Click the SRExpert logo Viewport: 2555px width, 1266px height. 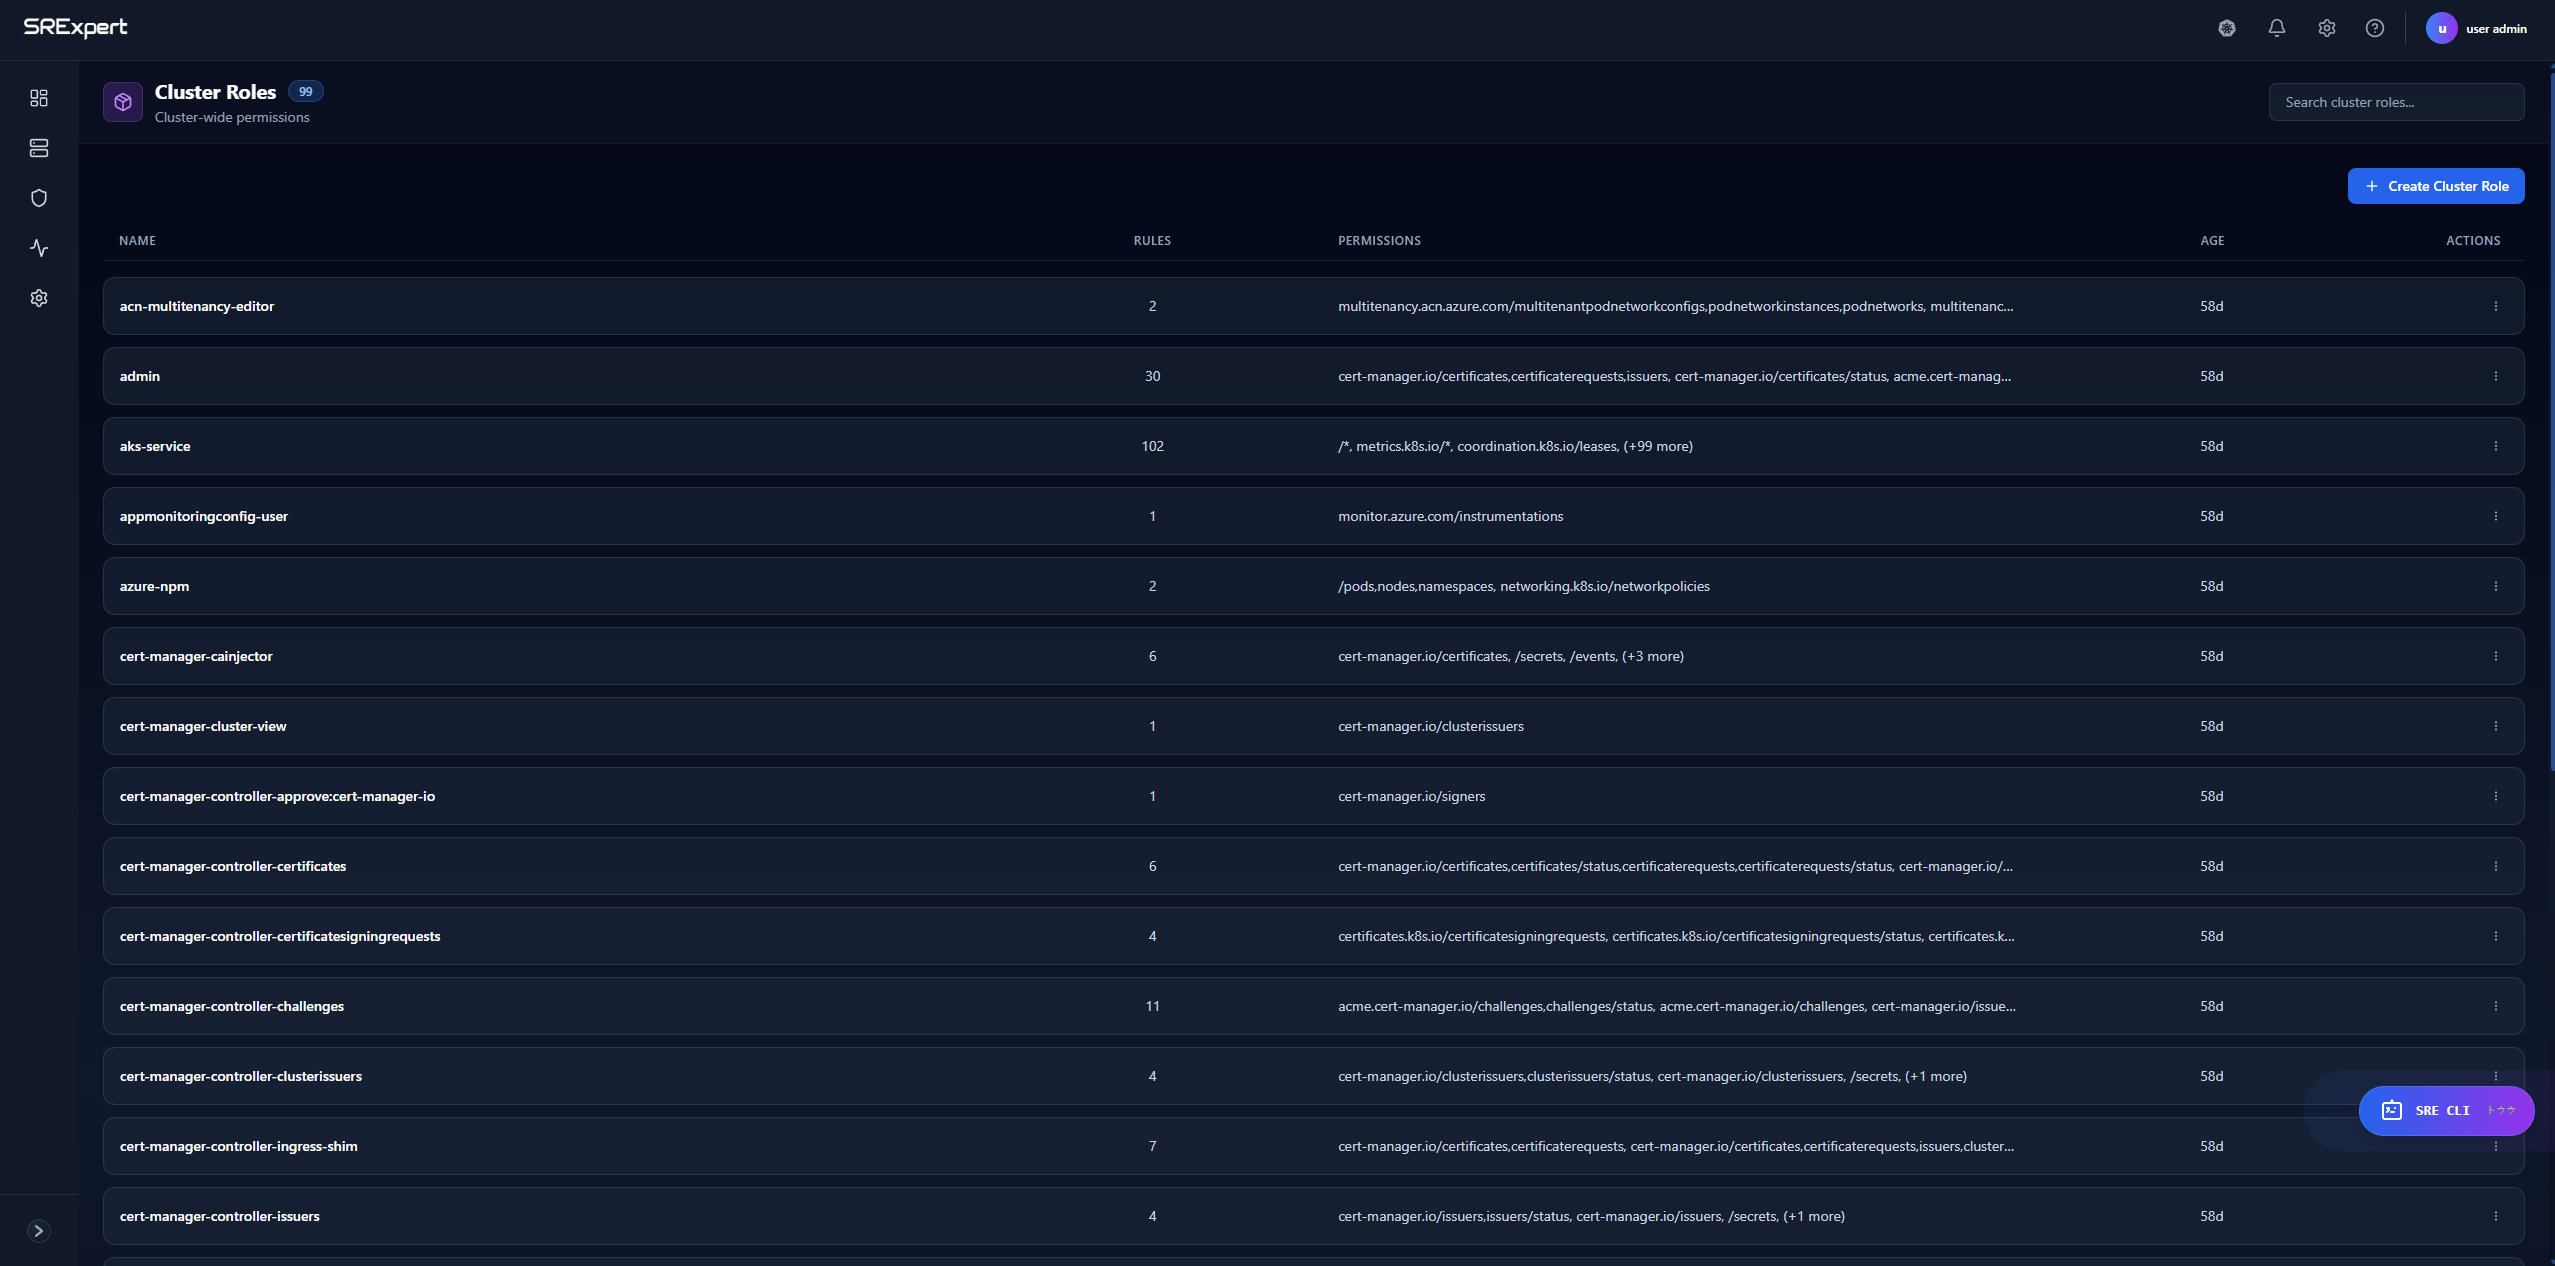pyautogui.click(x=77, y=27)
